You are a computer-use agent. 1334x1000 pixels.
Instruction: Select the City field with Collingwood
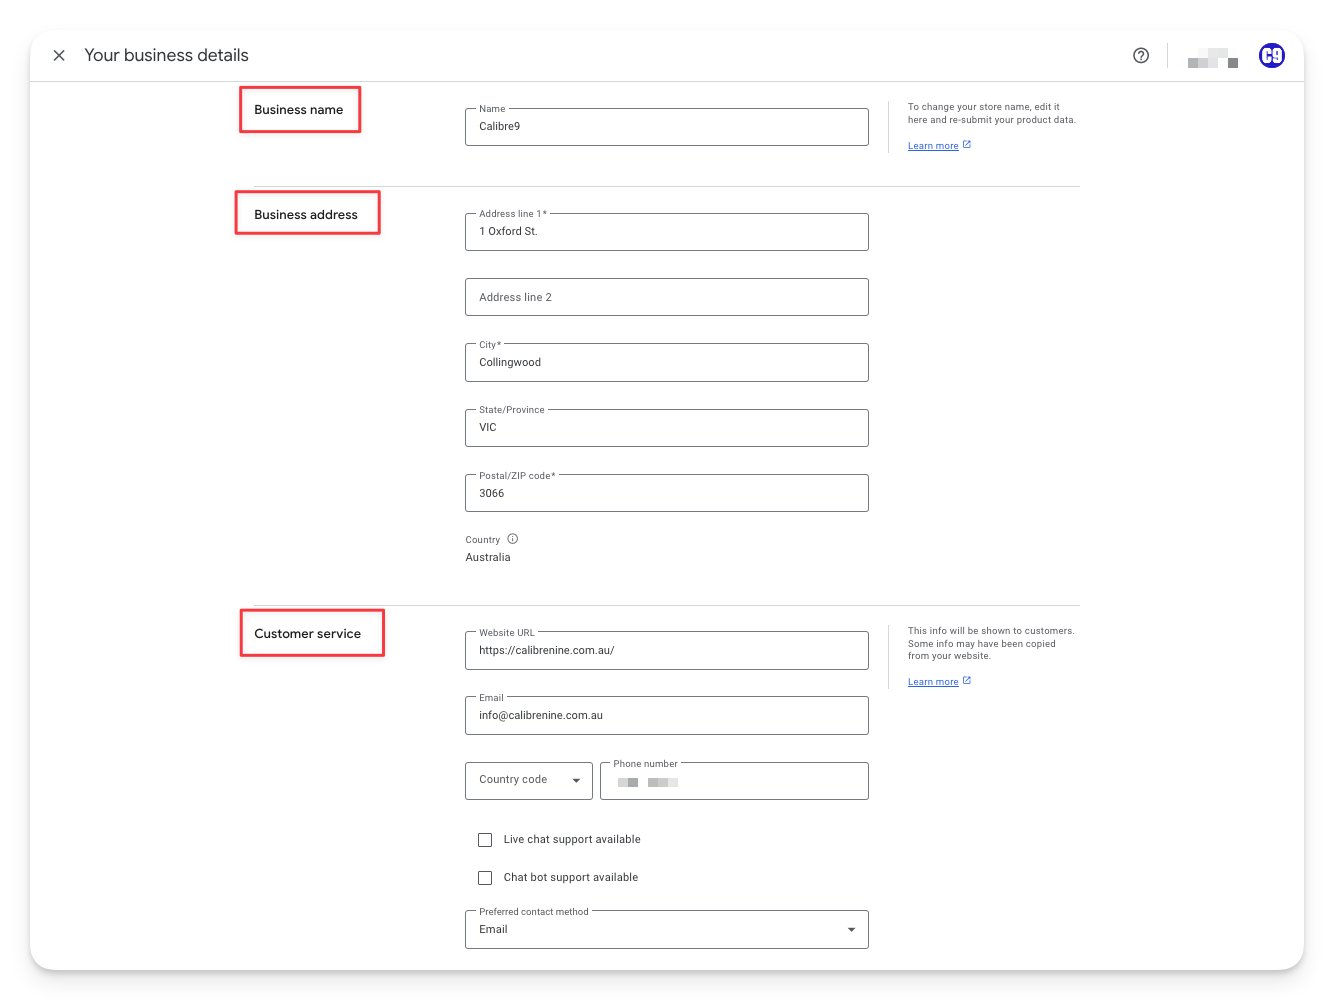(x=666, y=363)
